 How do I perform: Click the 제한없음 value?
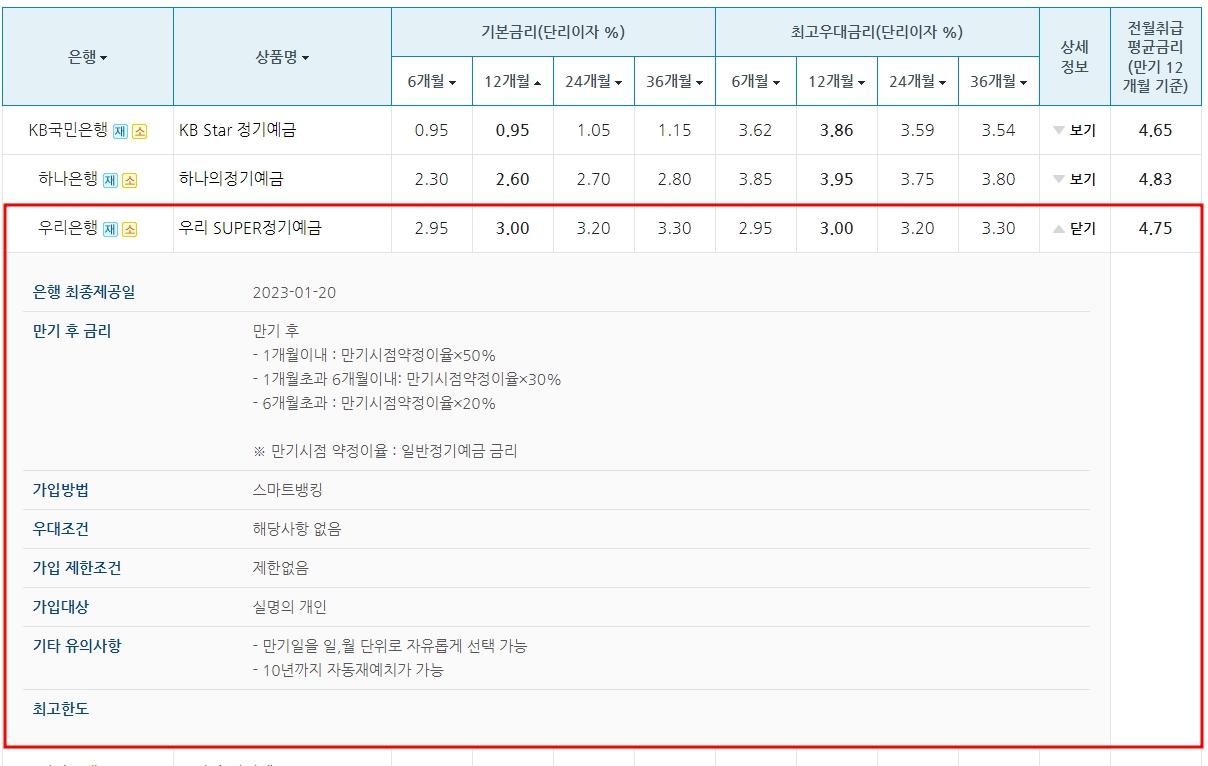[x=281, y=569]
